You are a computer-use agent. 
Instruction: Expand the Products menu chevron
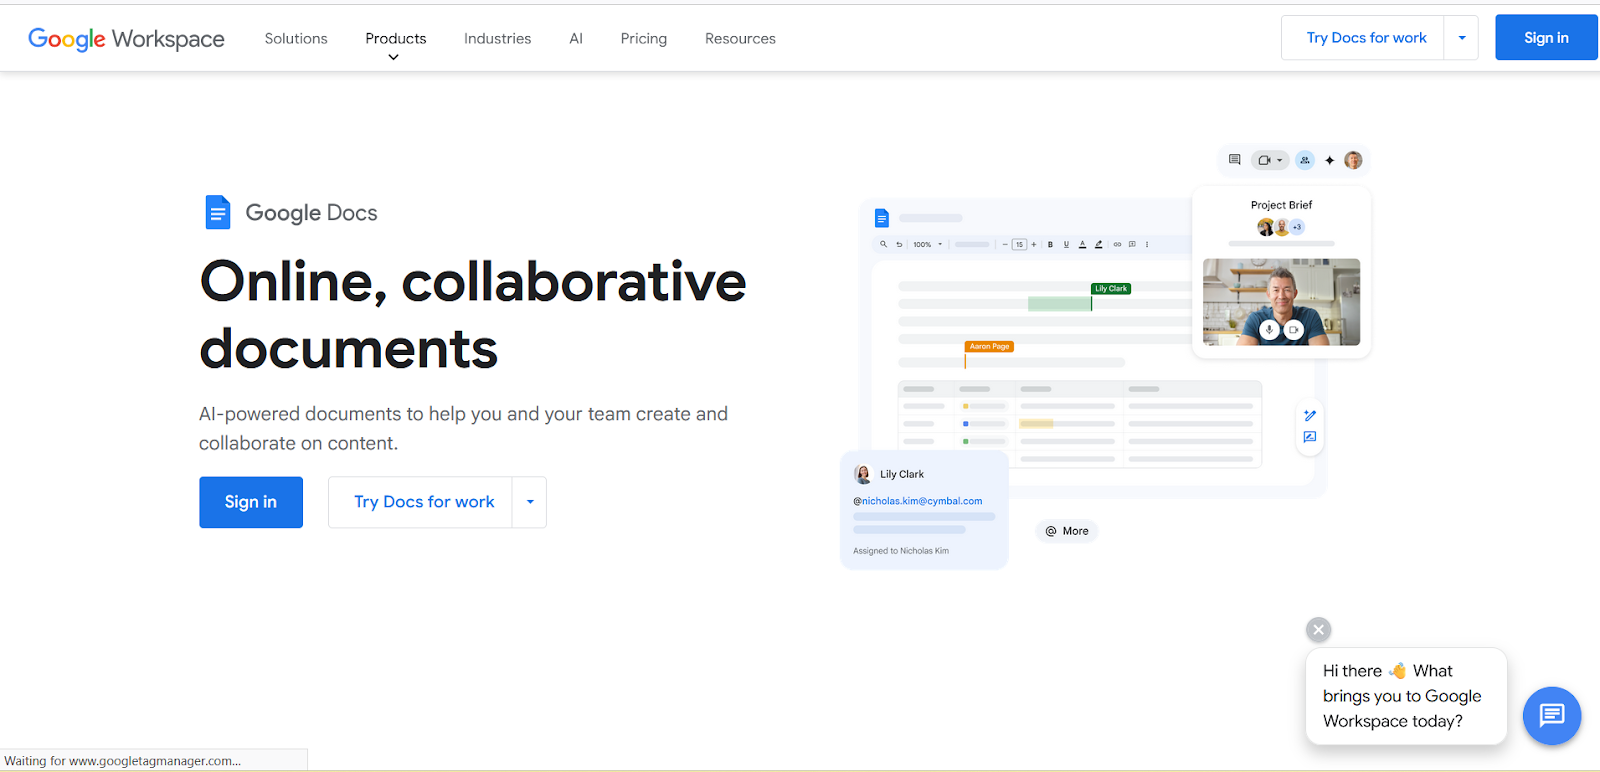[394, 57]
